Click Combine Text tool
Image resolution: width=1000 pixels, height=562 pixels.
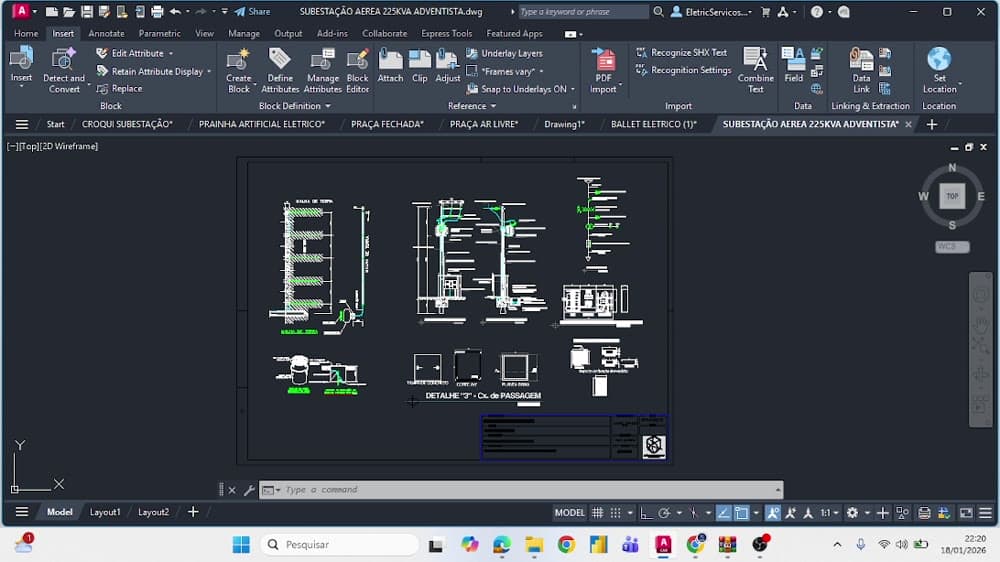tap(756, 70)
